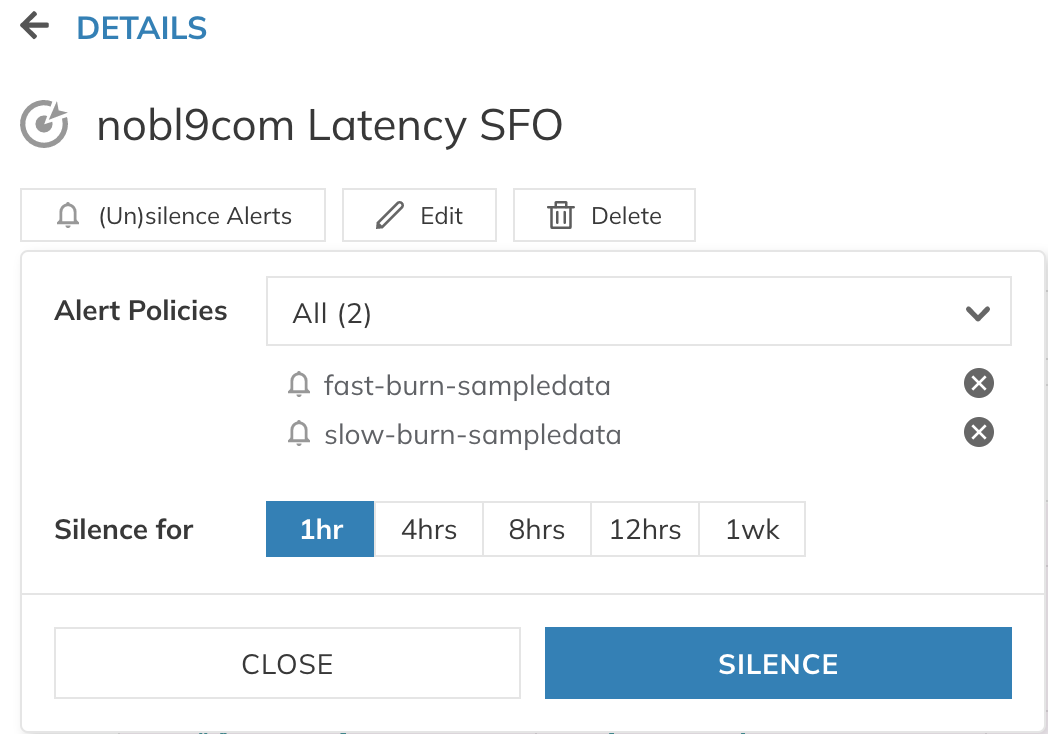The width and height of the screenshot is (1048, 734).
Task: Click the fast-burn-sampledata policy name
Action: [x=467, y=384]
